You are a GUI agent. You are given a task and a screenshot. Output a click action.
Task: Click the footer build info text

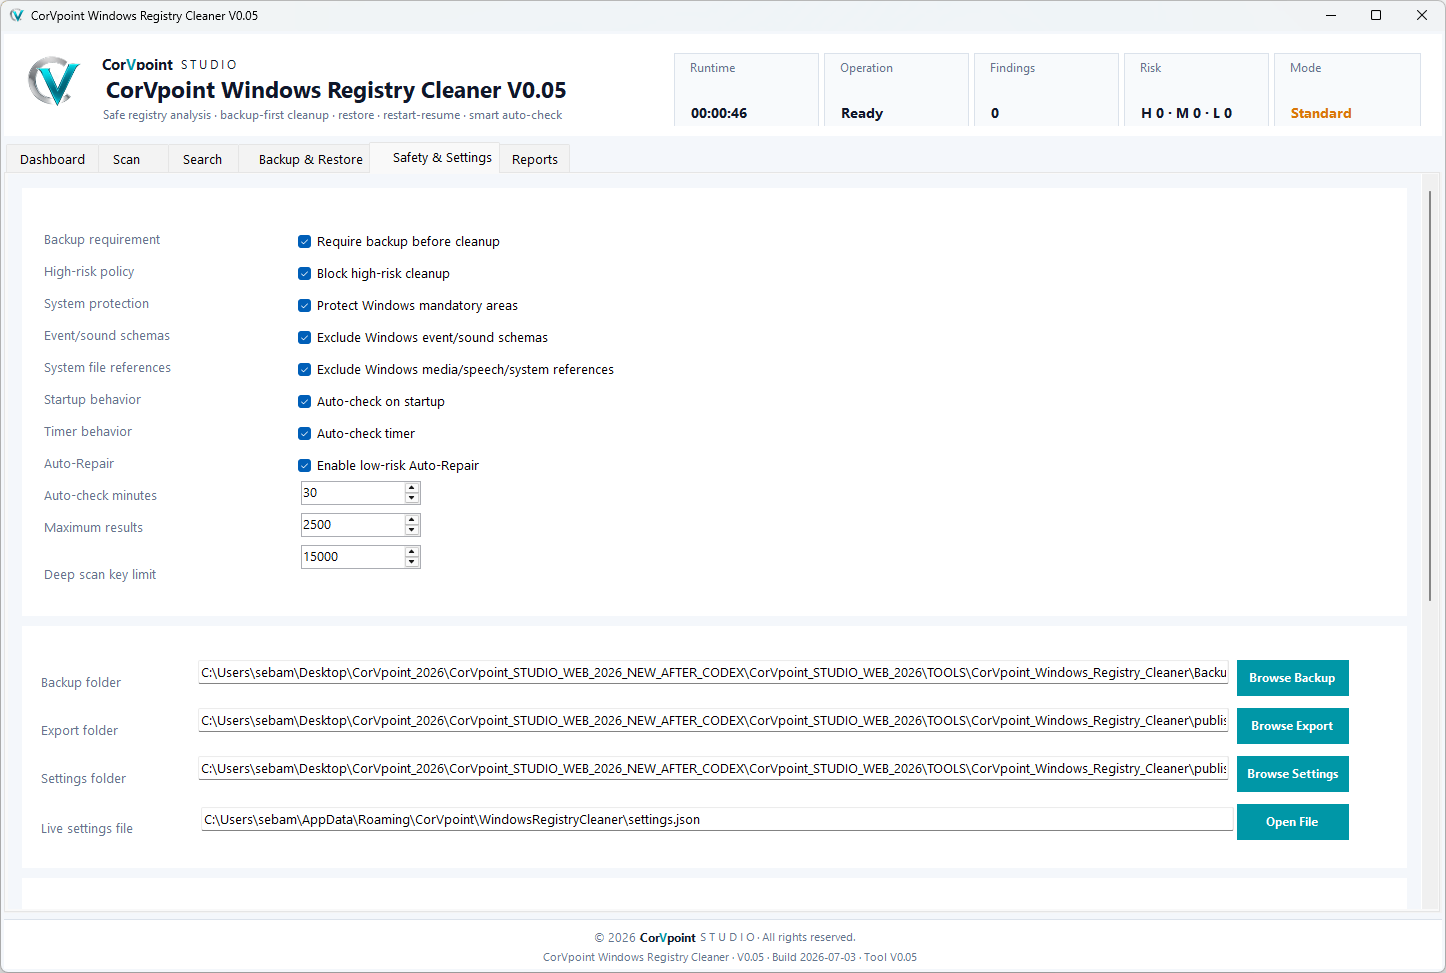[x=730, y=957]
